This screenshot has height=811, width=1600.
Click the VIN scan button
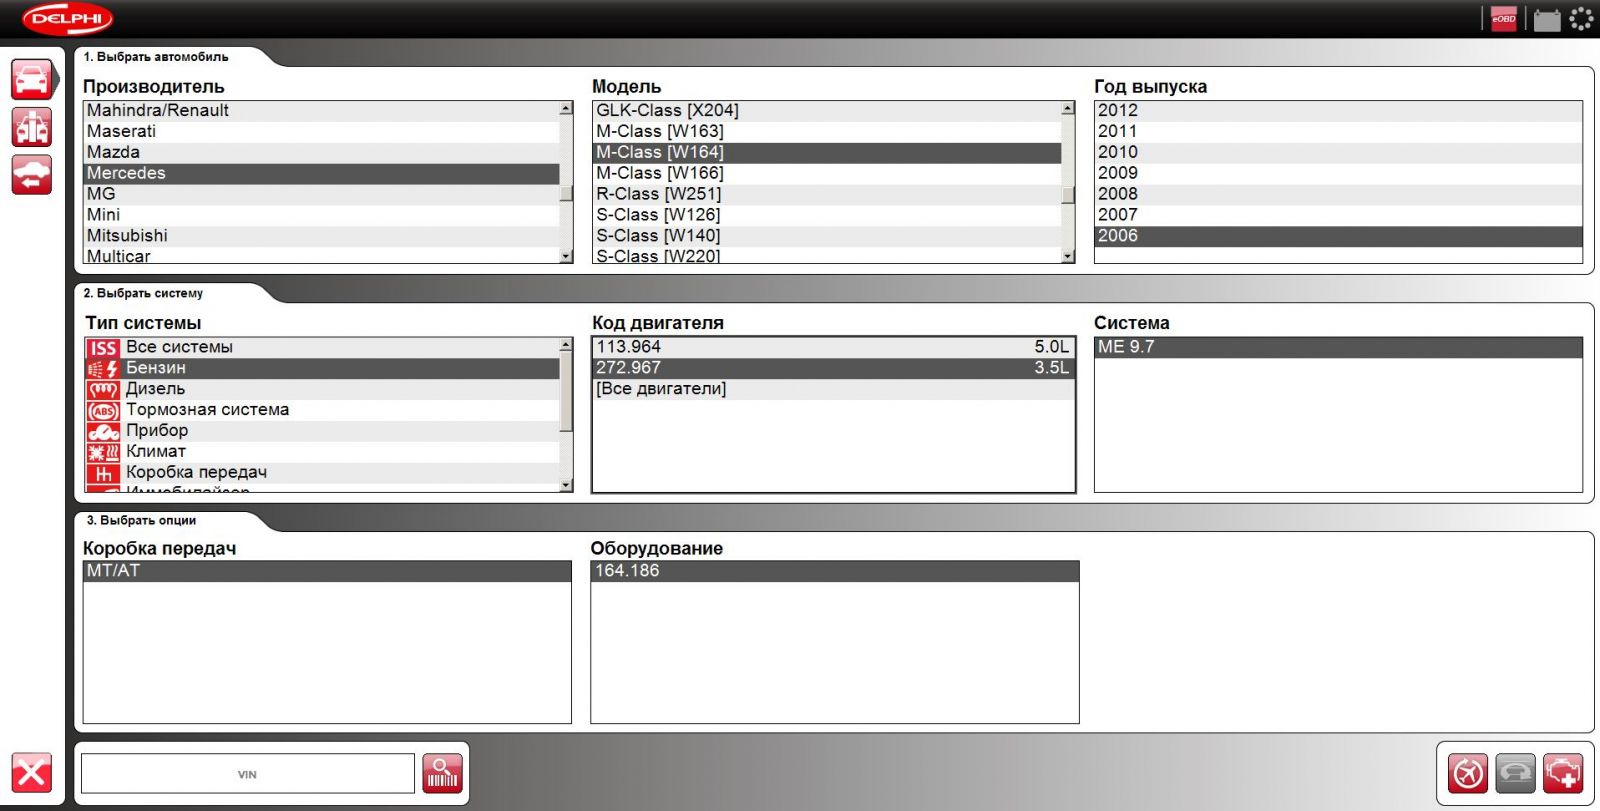[x=442, y=773]
